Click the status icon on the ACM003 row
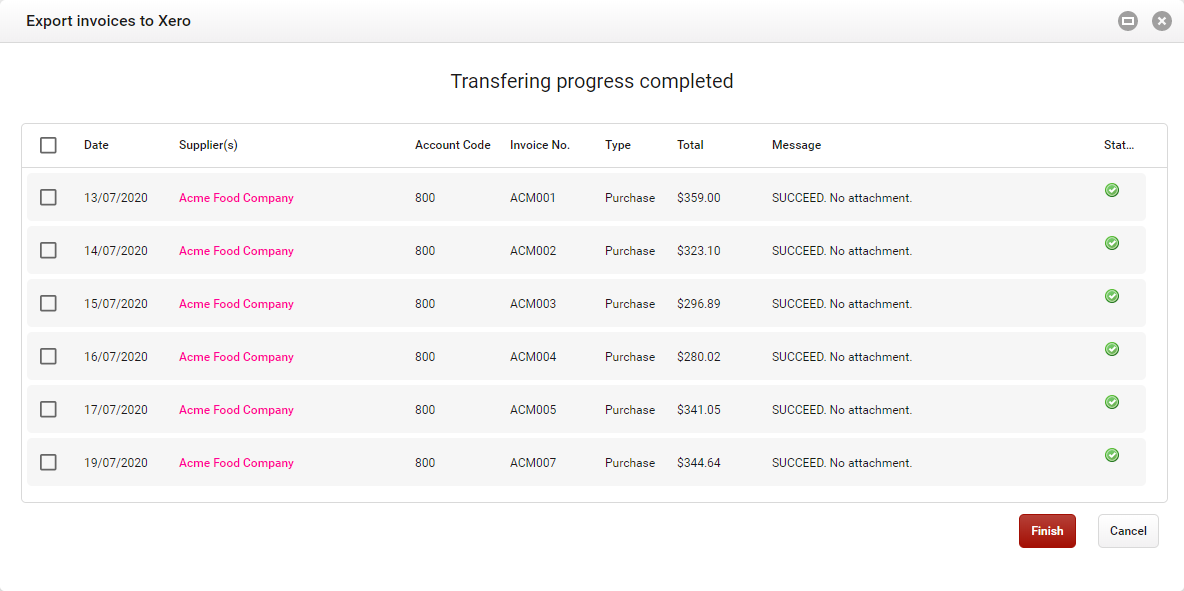The width and height of the screenshot is (1184, 591). pyautogui.click(x=1112, y=296)
